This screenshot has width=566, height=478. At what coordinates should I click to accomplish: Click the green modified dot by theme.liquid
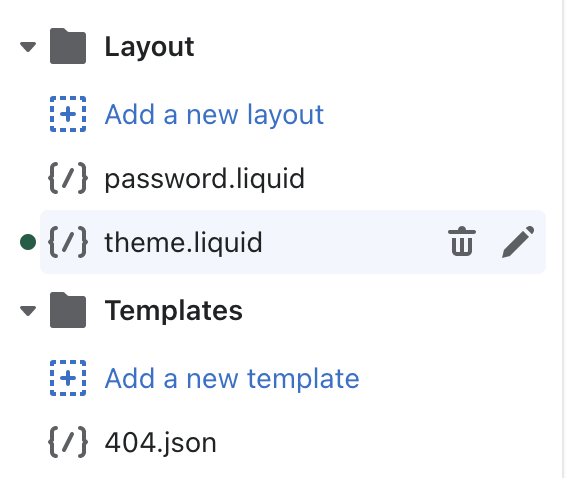(28, 242)
